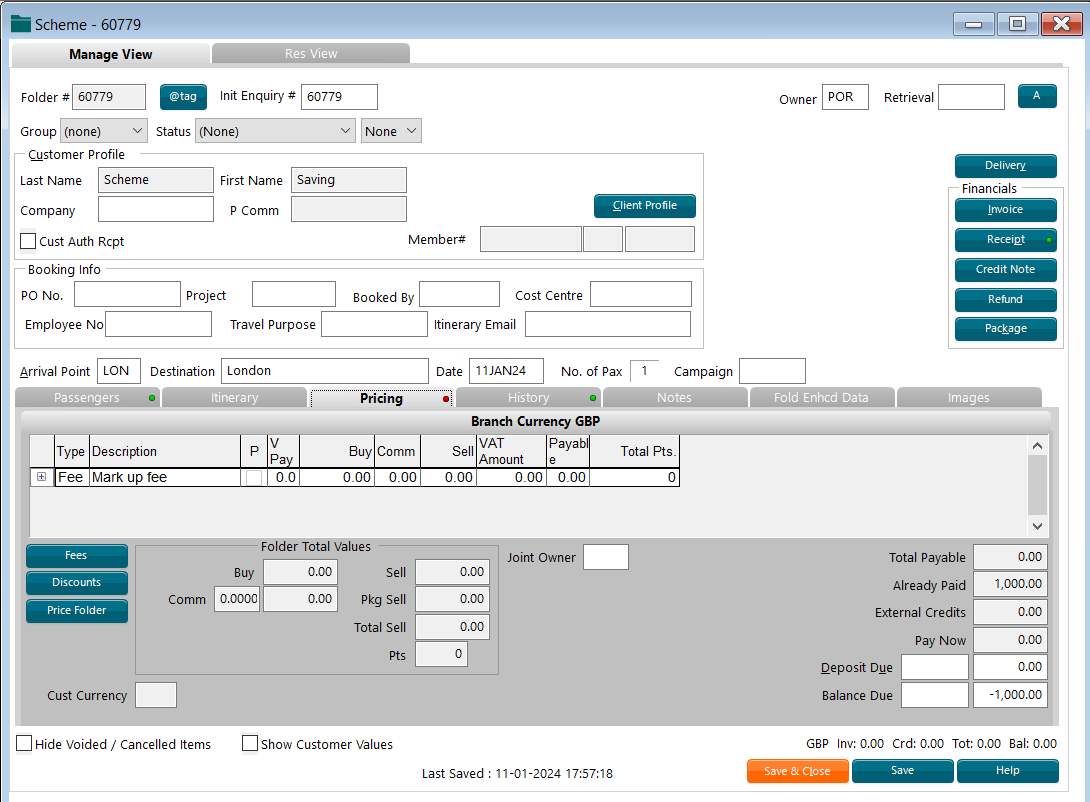This screenshot has height=802, width=1090.
Task: Open the Group dropdown
Action: coord(103,131)
